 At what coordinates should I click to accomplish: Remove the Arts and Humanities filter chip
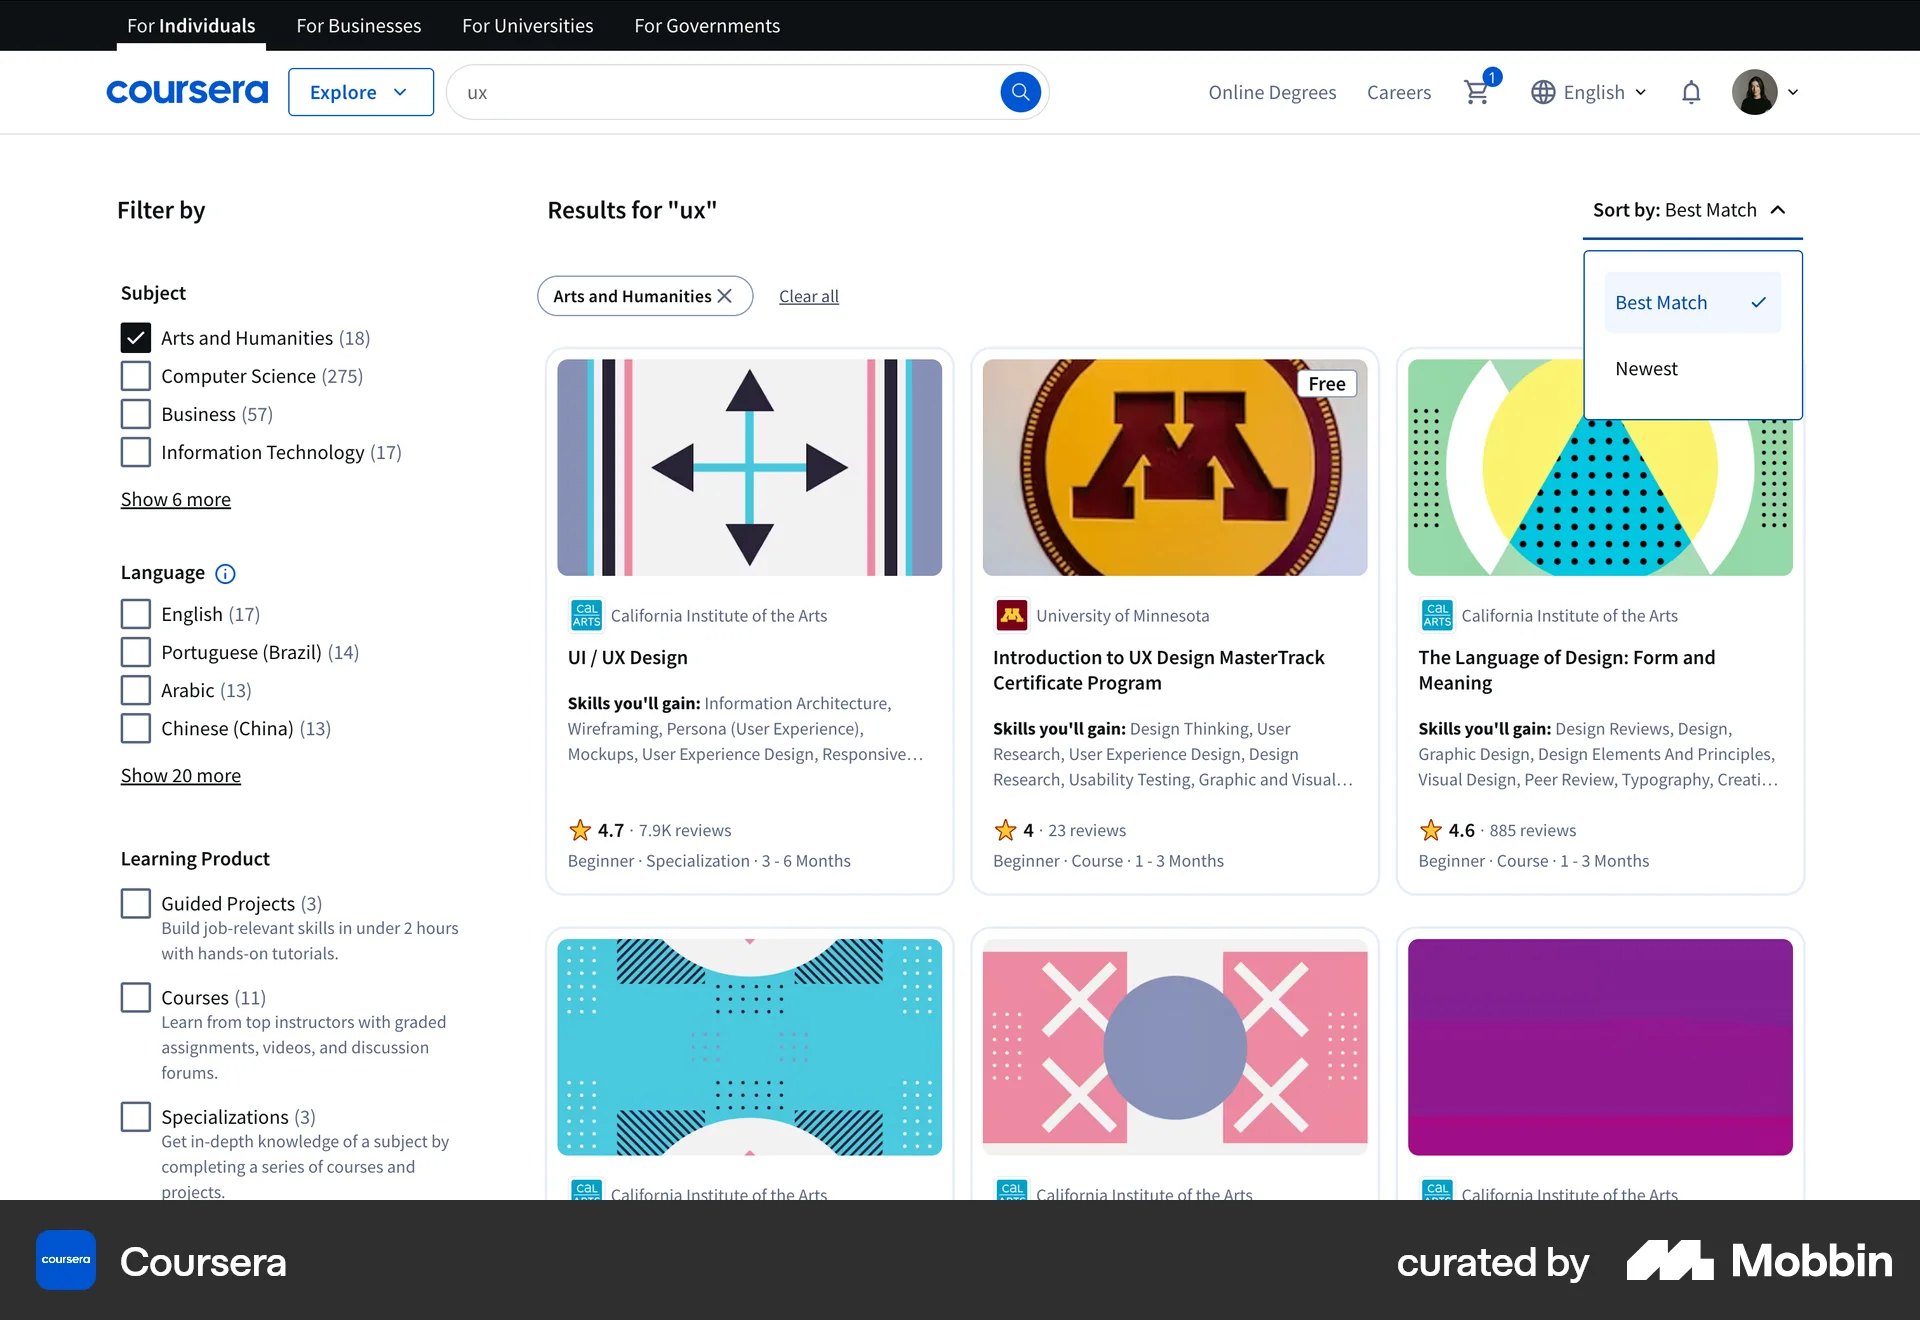[x=724, y=296]
